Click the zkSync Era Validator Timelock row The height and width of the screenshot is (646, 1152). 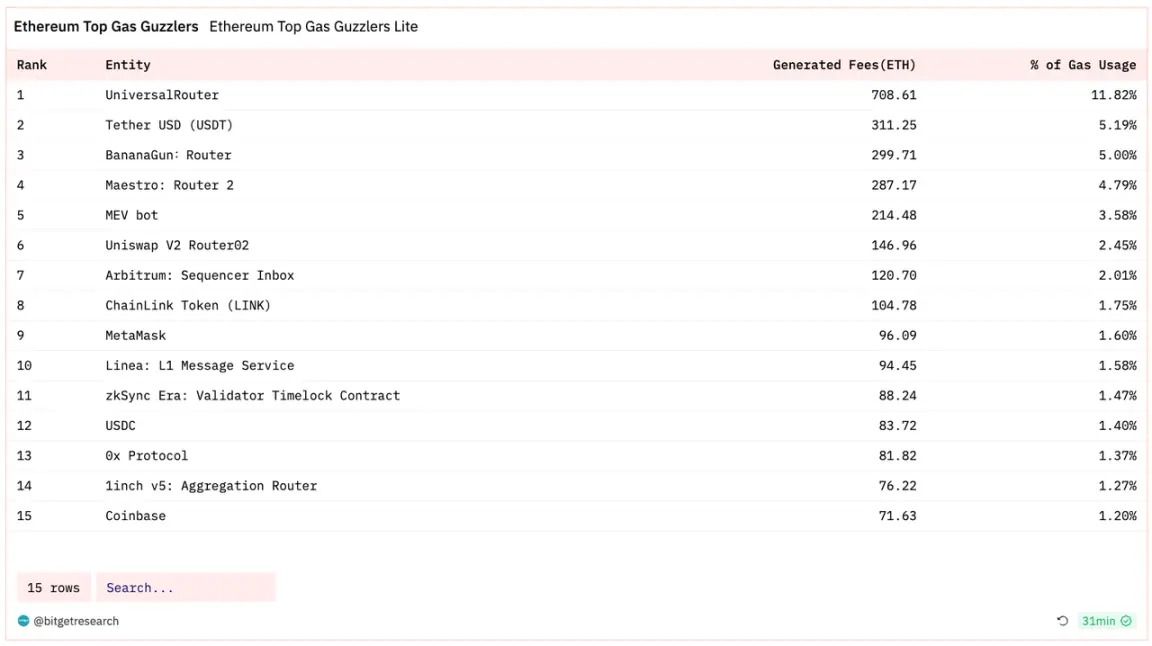coord(252,395)
